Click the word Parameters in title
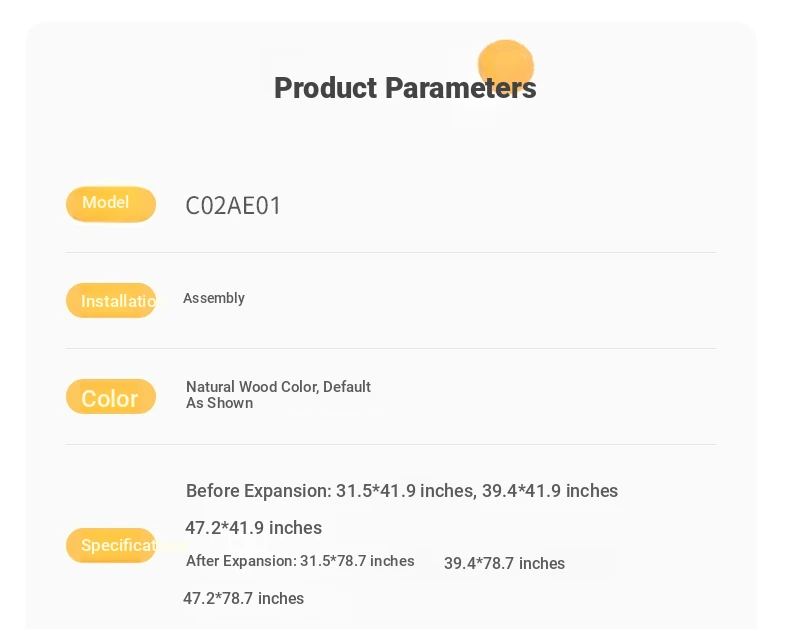Viewport: 790px width, 629px height. [x=461, y=88]
